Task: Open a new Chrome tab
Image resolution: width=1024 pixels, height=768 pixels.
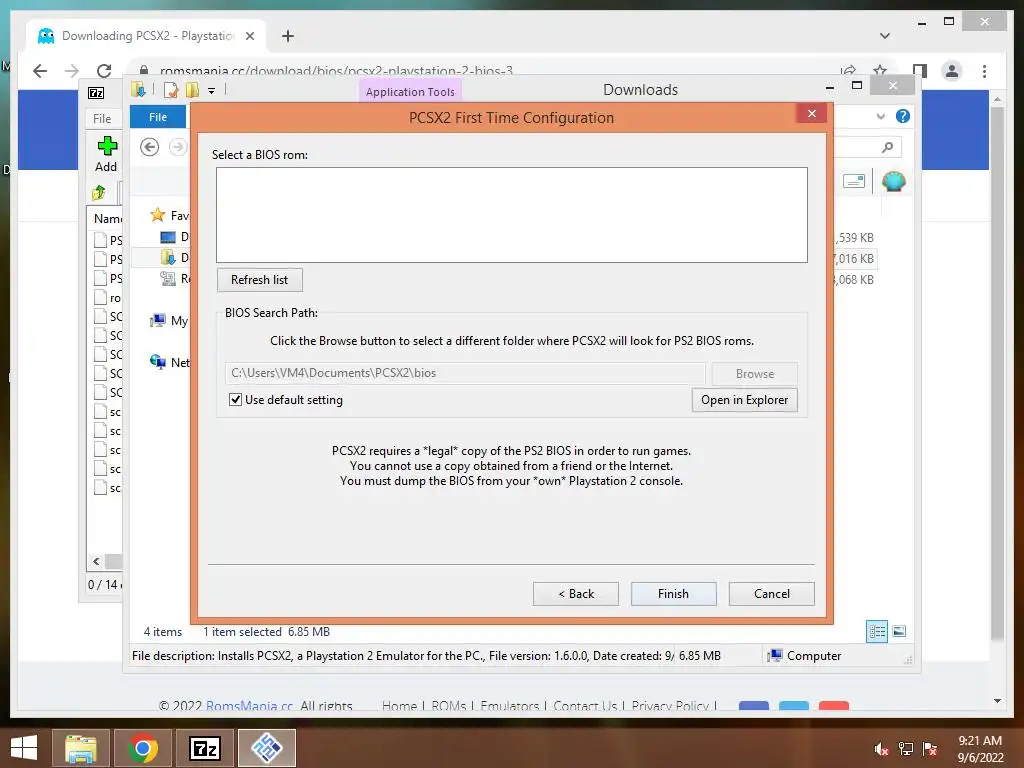Action: [287, 36]
